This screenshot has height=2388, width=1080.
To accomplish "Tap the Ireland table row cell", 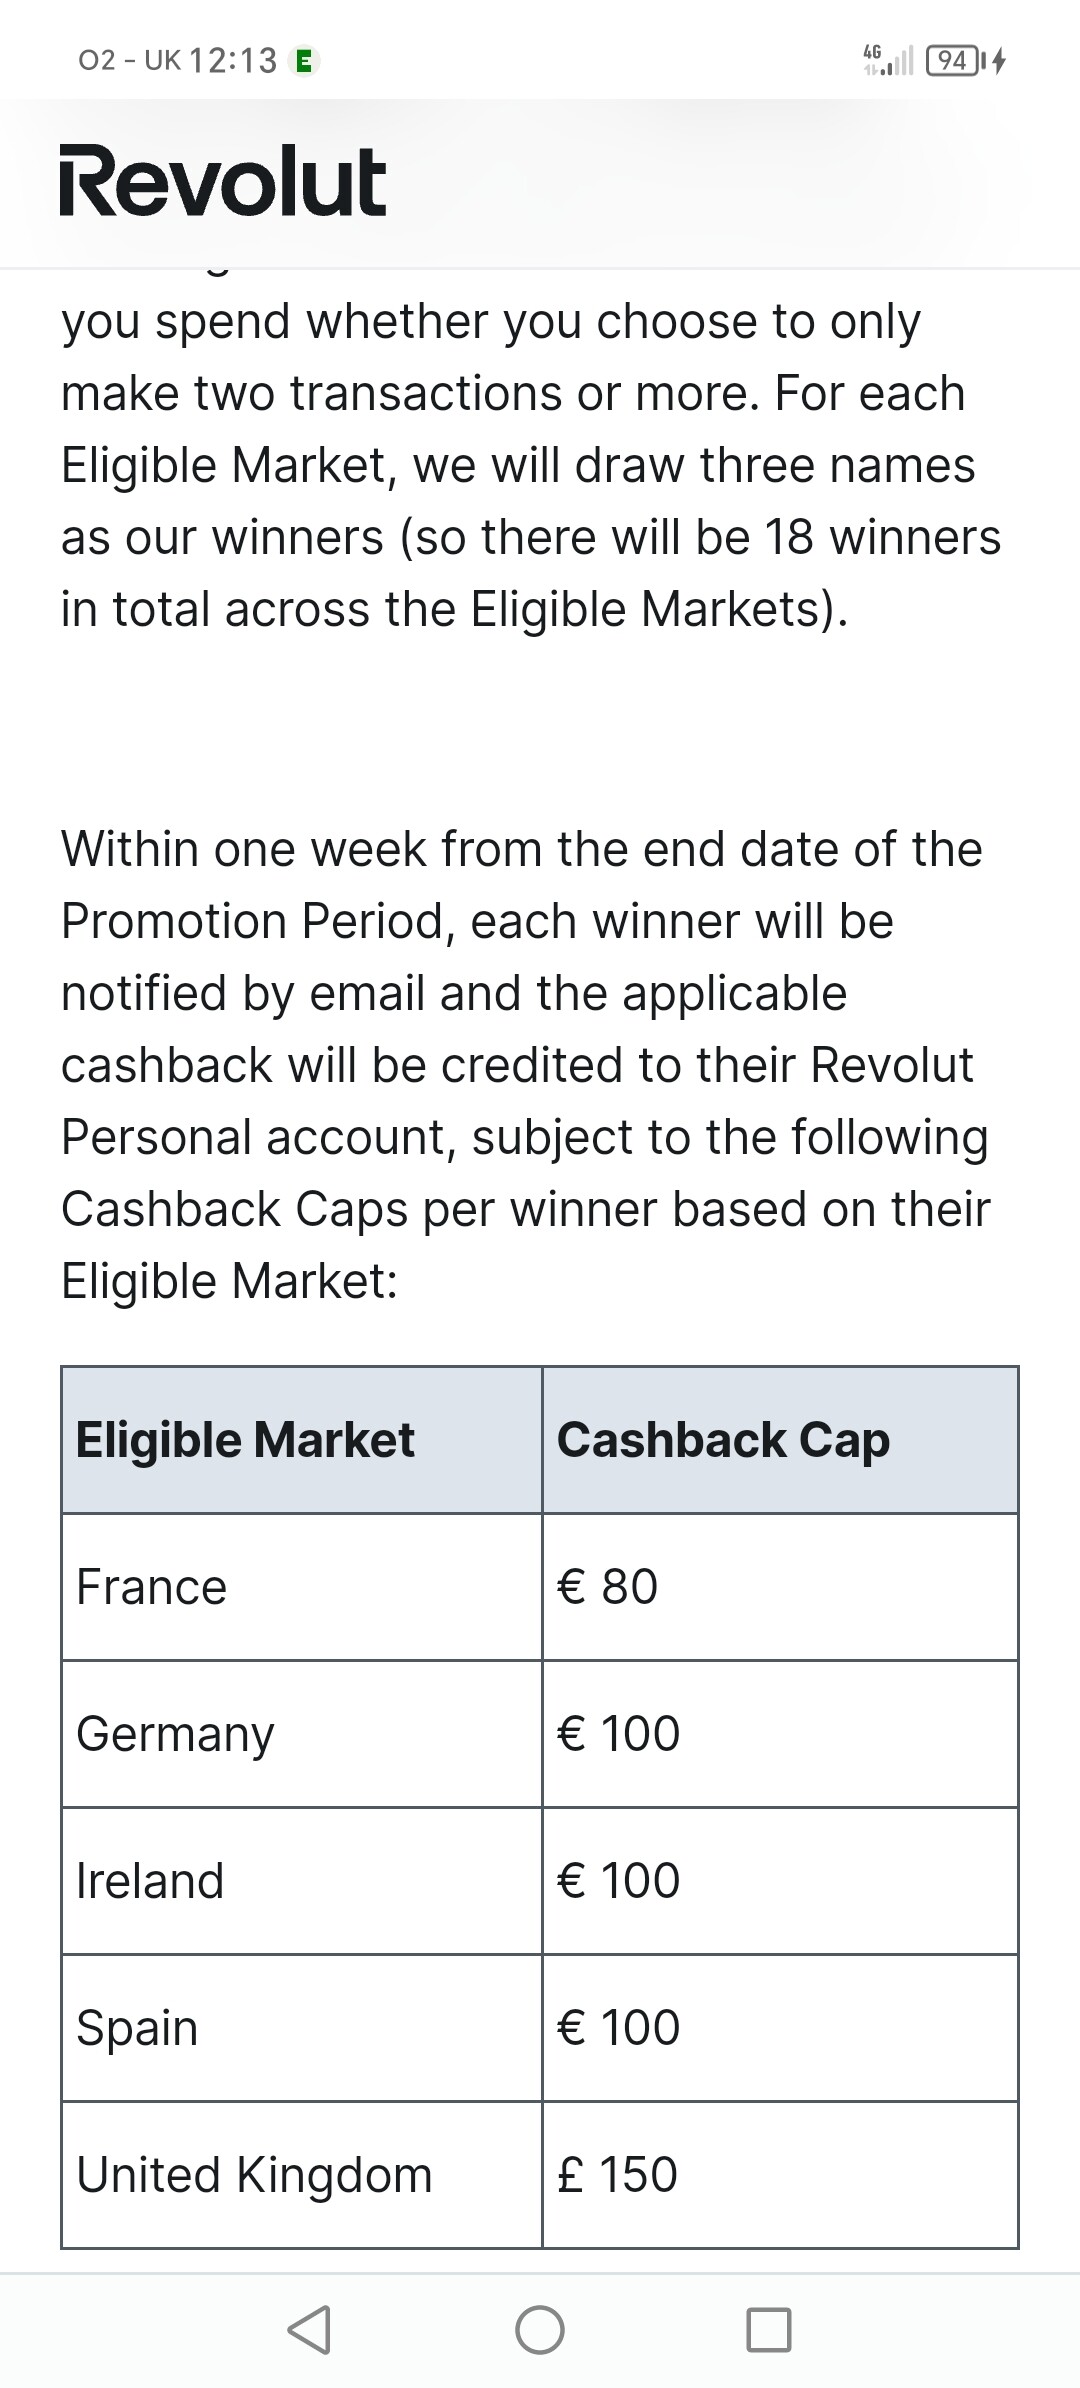I will (x=302, y=1881).
